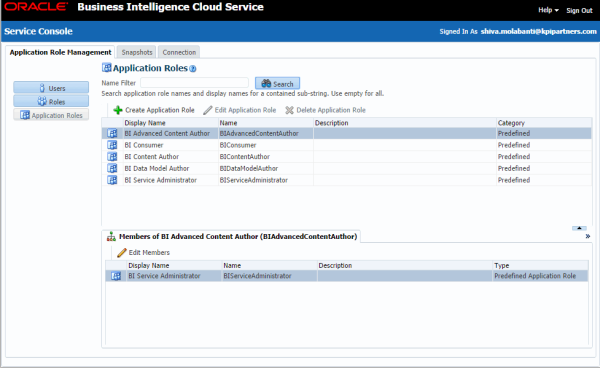600x368 pixels.
Task: Focus the Name Filter input field
Action: pyautogui.click(x=194, y=83)
